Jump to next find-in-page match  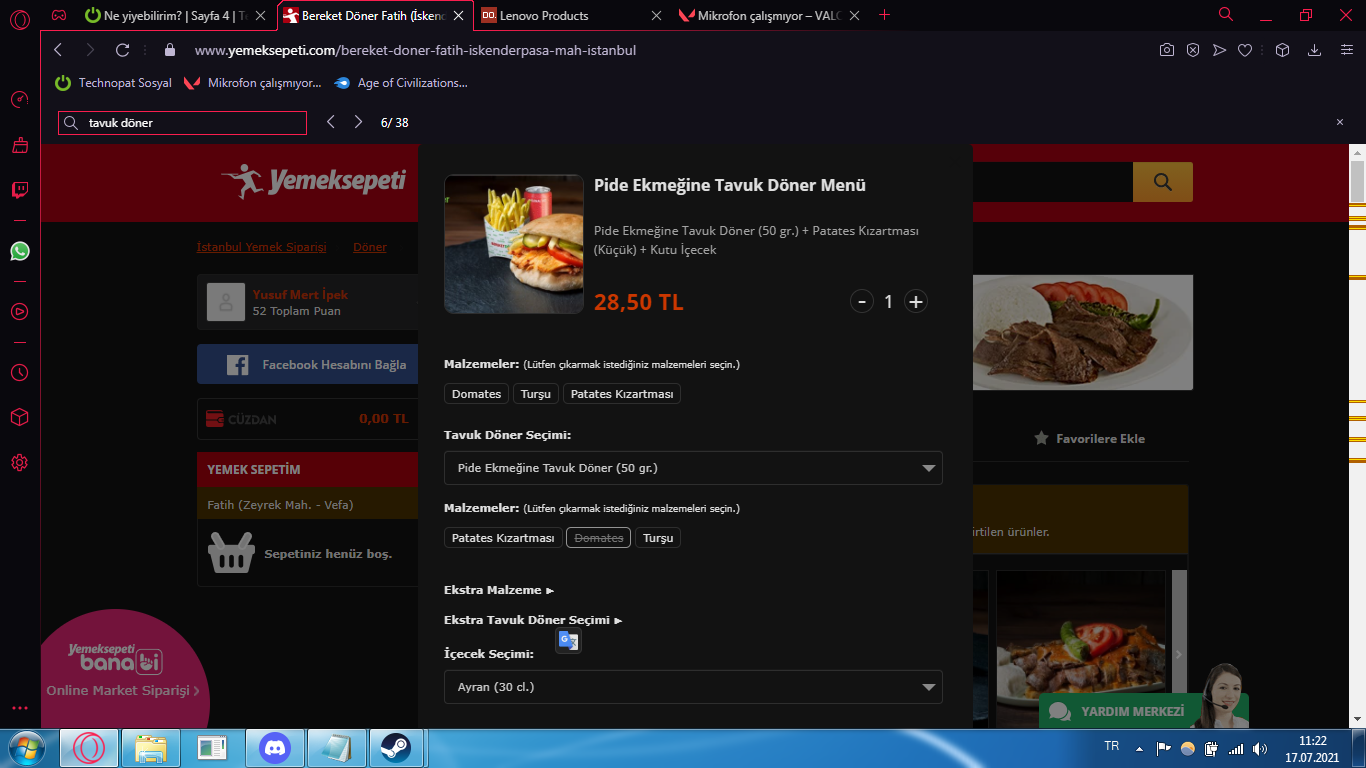coord(359,122)
